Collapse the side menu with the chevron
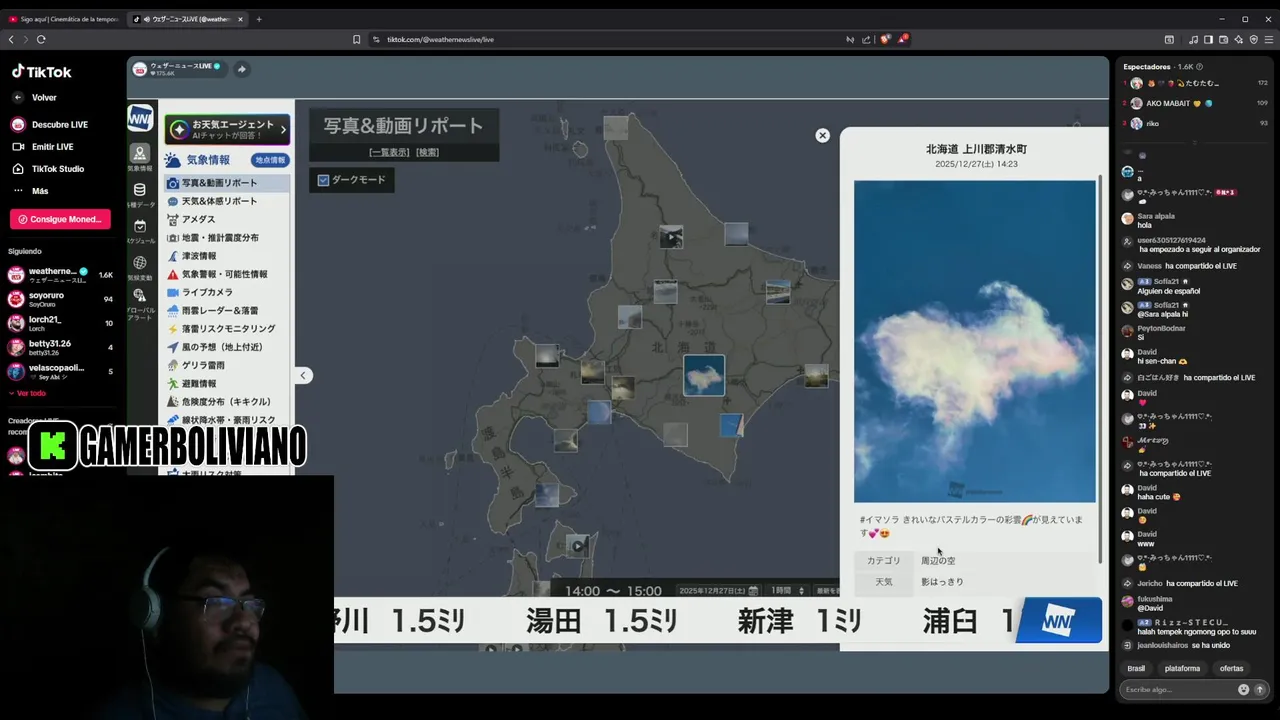Viewport: 1280px width, 720px height. [x=303, y=375]
